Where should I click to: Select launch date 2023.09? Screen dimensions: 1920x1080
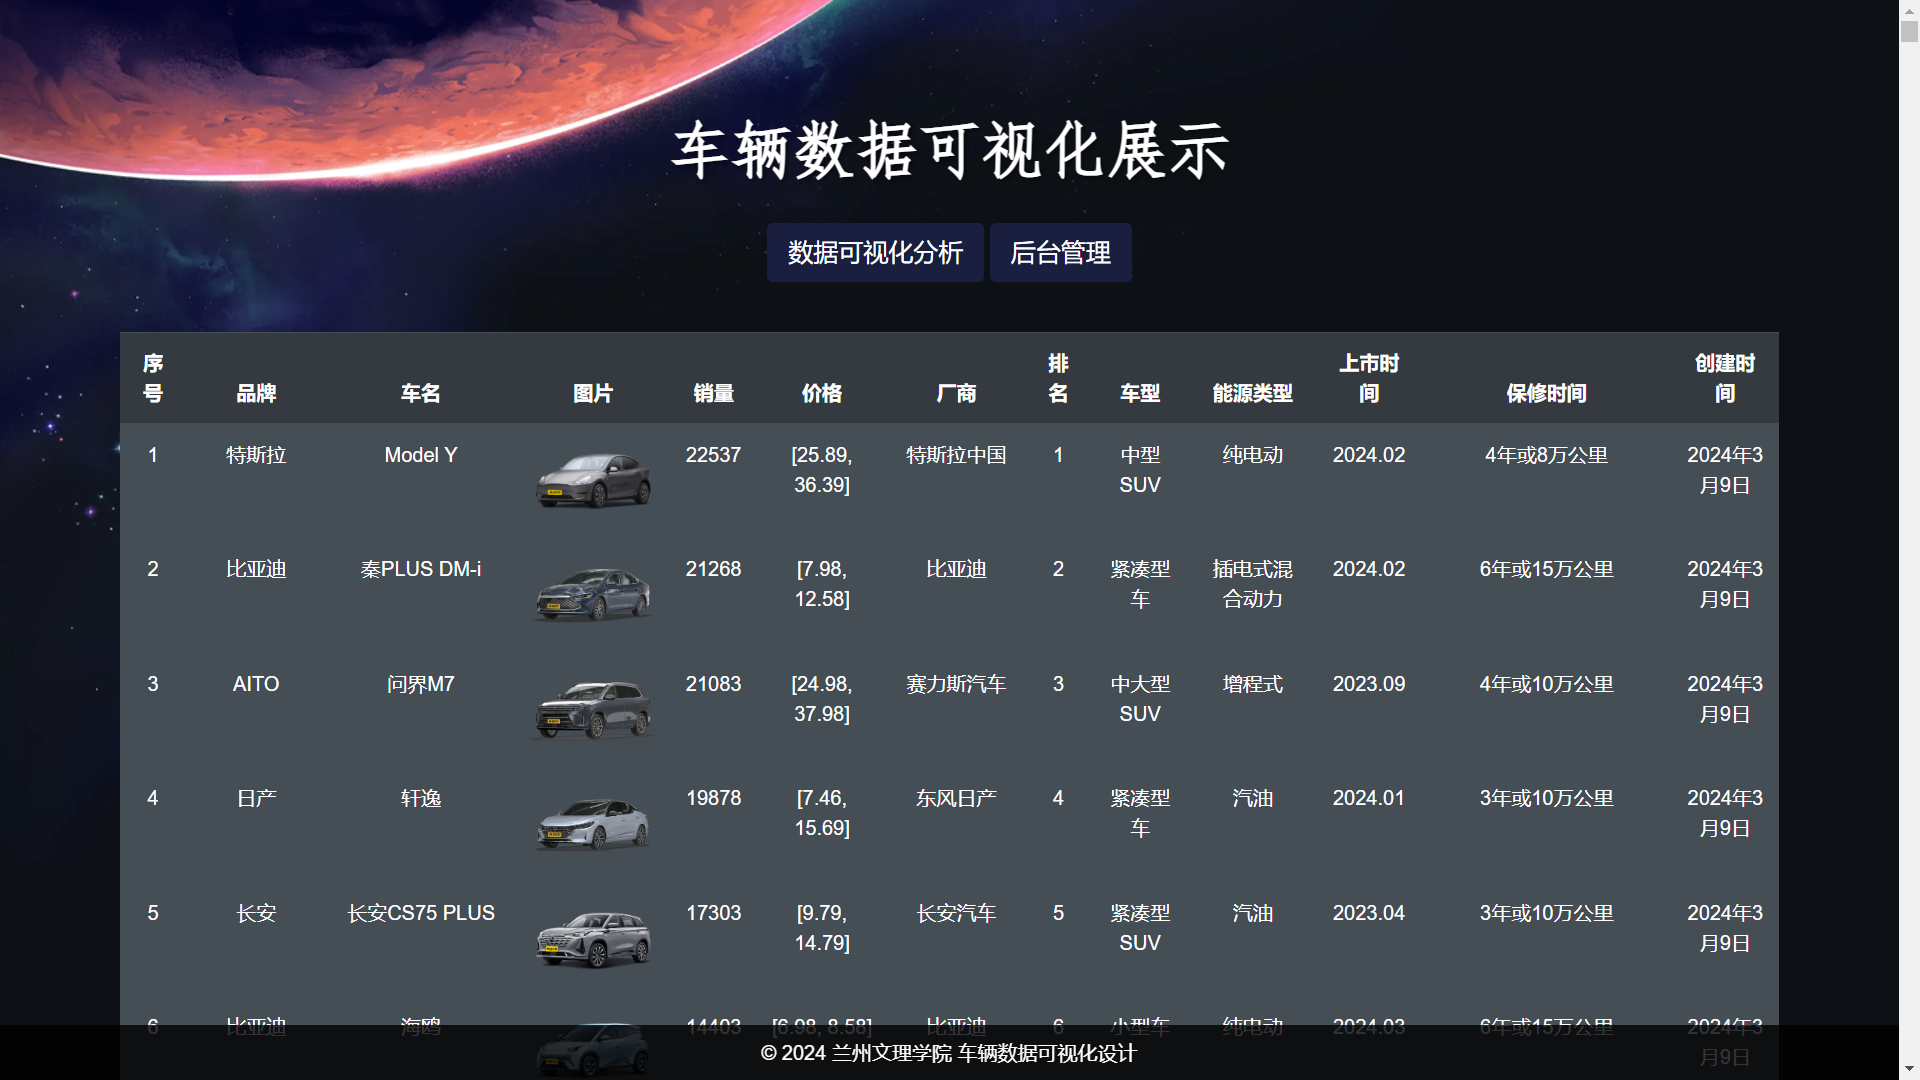1369,684
